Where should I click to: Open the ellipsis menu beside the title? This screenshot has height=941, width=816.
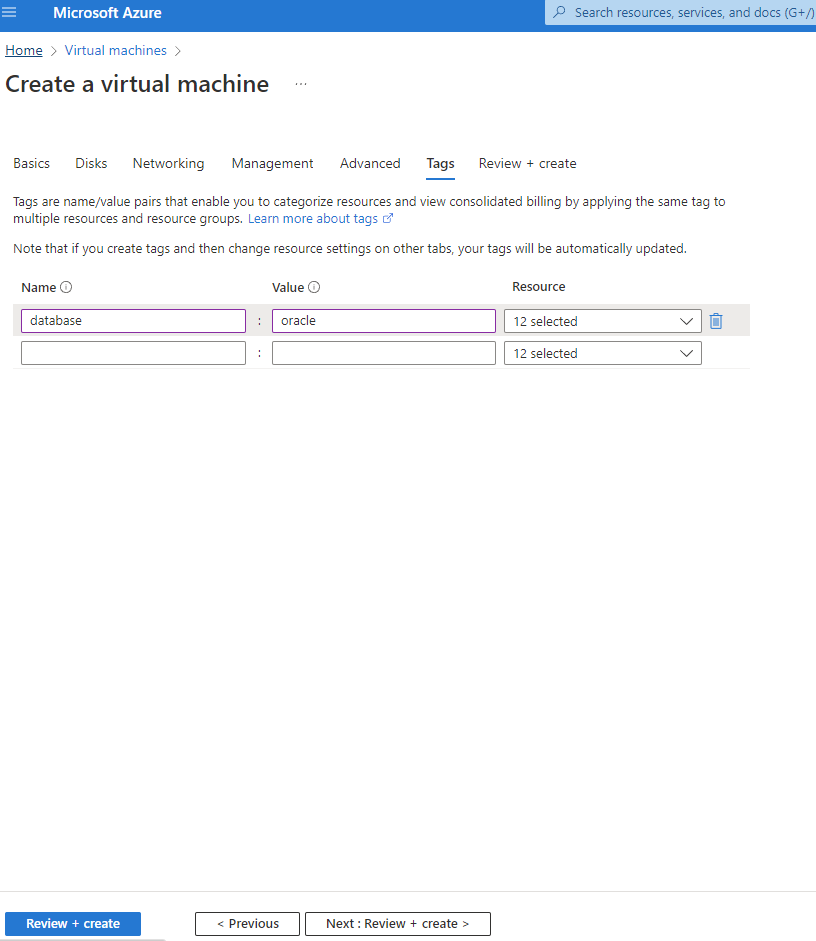tap(301, 84)
